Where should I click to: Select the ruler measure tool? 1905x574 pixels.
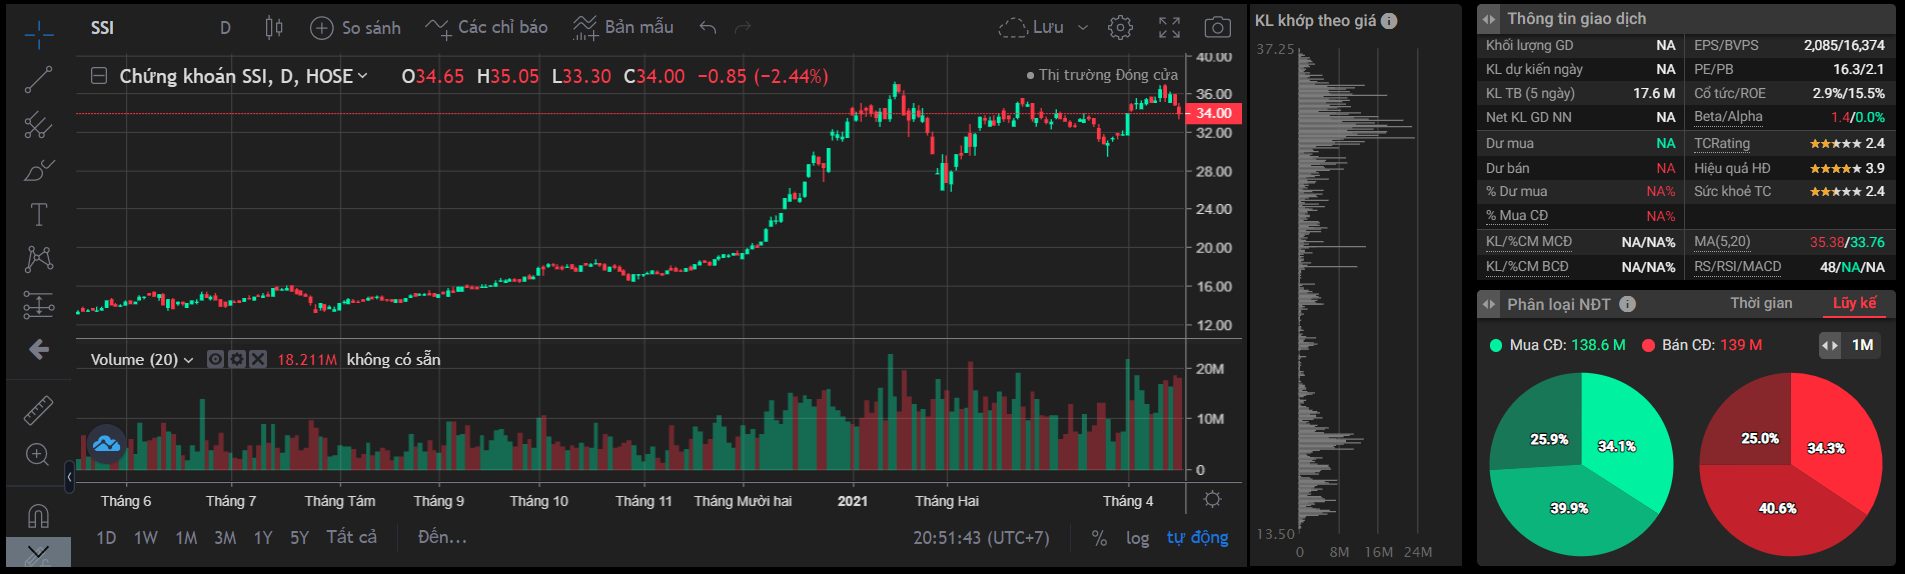[39, 409]
